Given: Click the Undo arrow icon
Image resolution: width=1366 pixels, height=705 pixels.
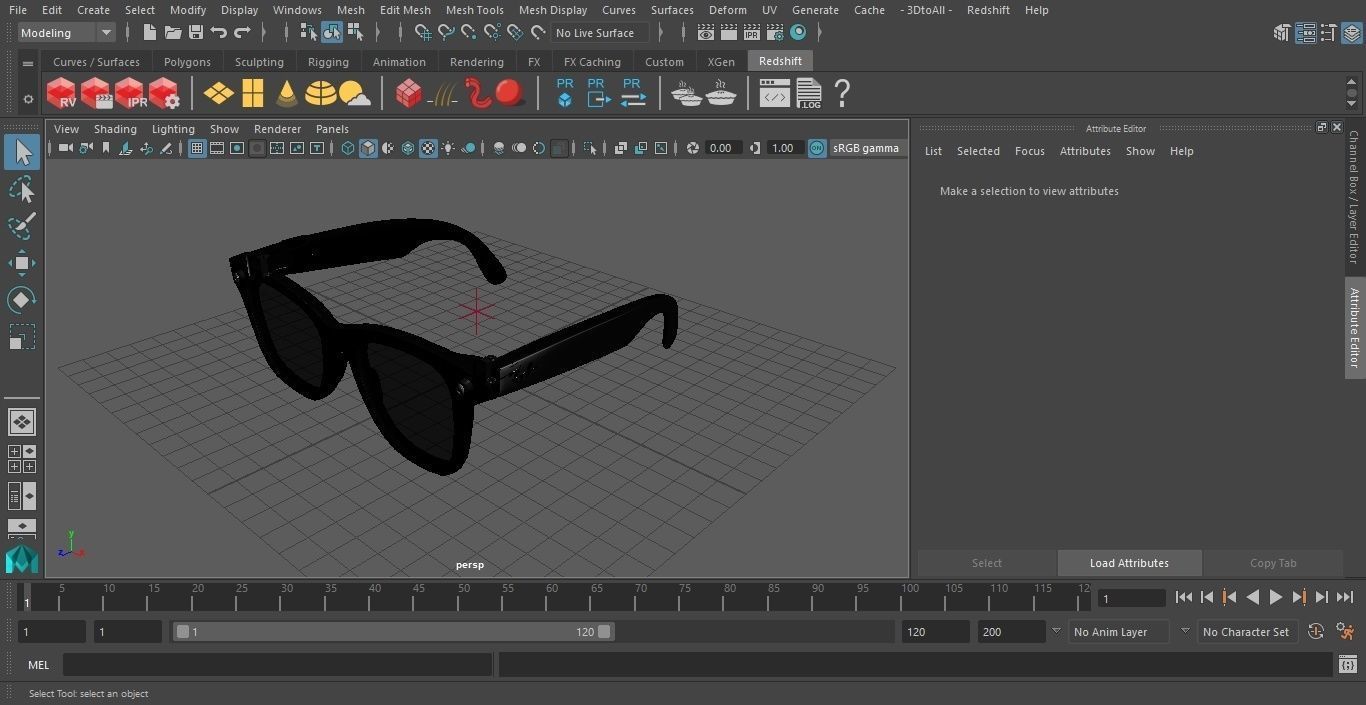Looking at the screenshot, I should pos(219,33).
